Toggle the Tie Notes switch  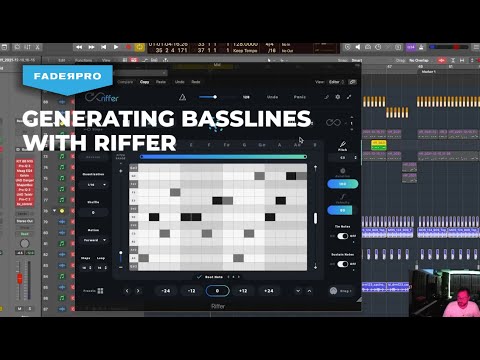pyautogui.click(x=343, y=236)
